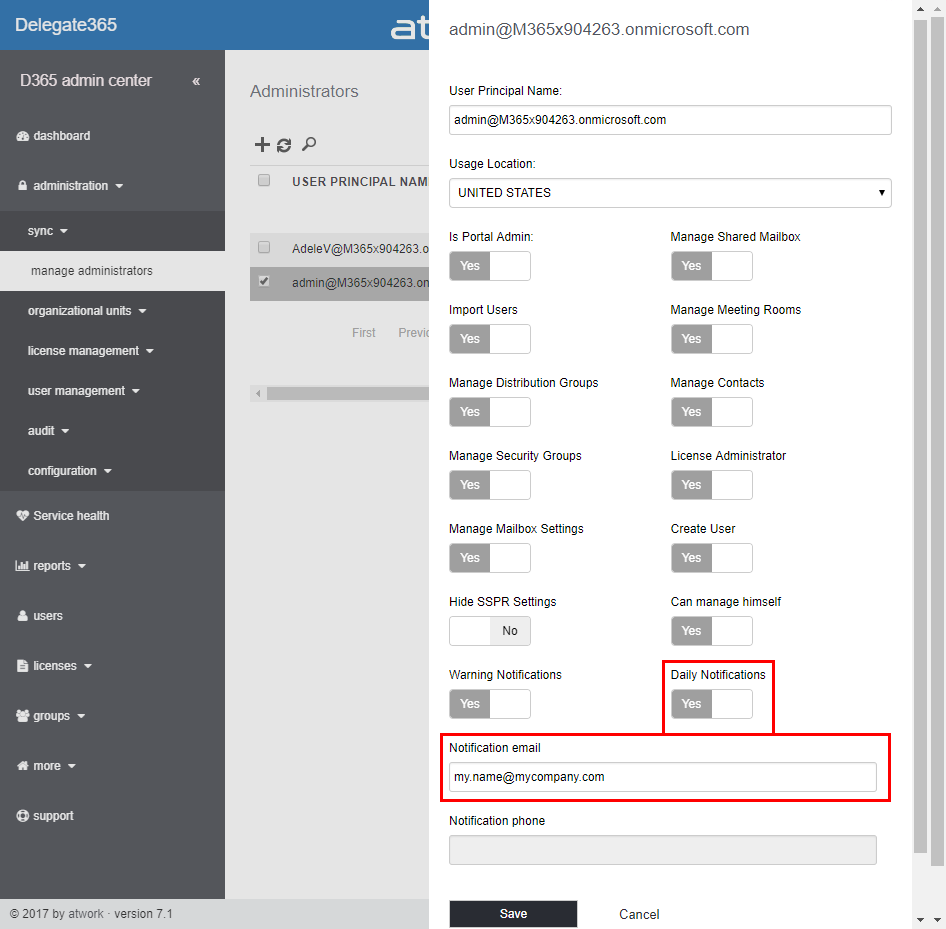Toggle Hide SSPR Settings switch

(490, 631)
